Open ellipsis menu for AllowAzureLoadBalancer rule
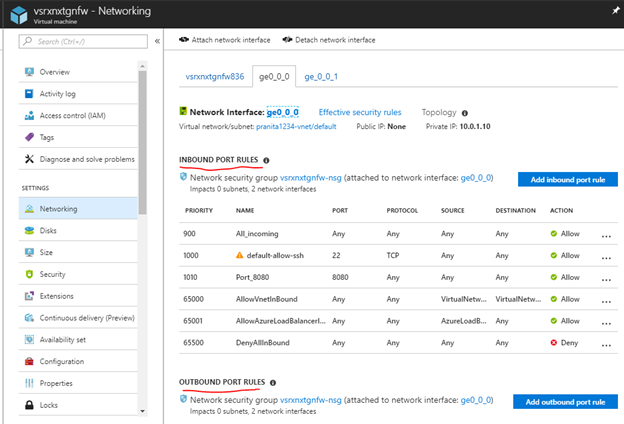Screen dimensions: 624x424 coord(606,323)
